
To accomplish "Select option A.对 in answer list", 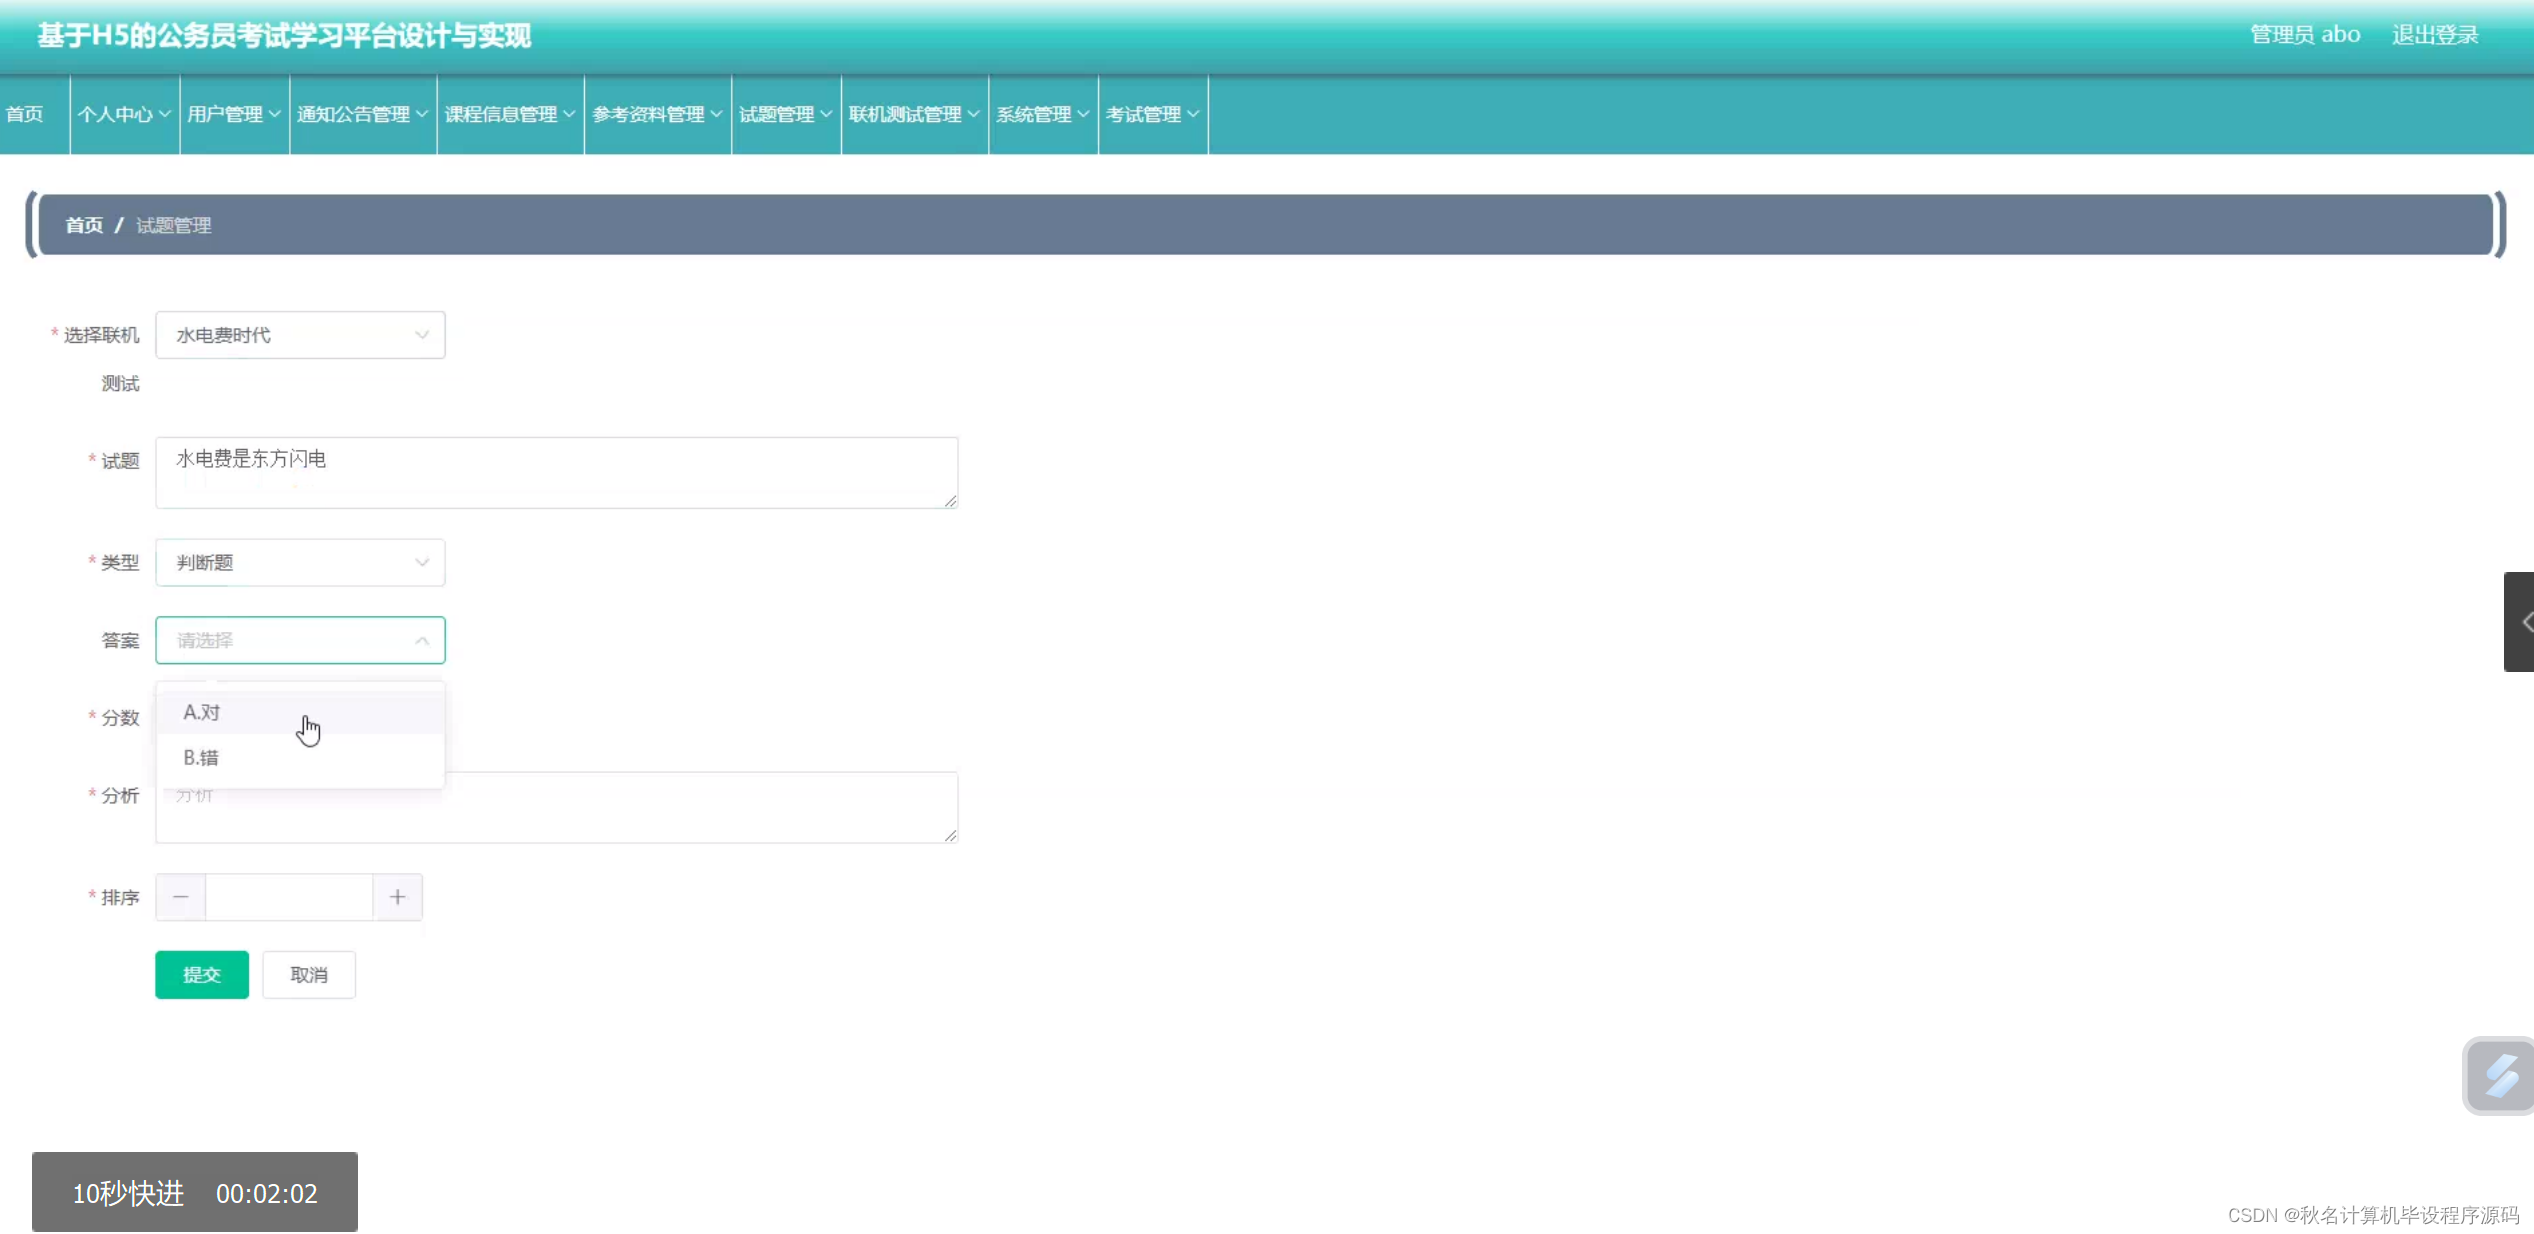I will 202,712.
